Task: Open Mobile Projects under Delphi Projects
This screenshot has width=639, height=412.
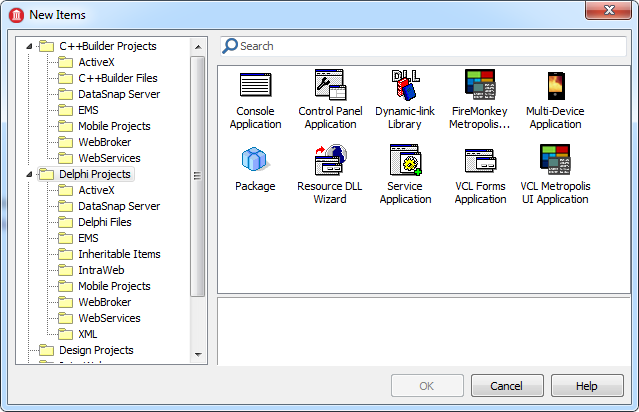Action: [x=104, y=286]
